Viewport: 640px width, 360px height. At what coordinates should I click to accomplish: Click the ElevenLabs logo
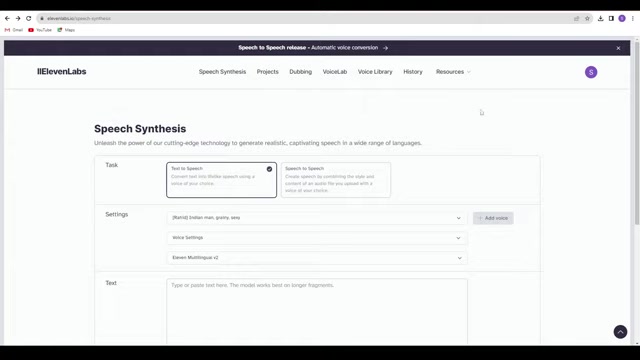coord(62,71)
